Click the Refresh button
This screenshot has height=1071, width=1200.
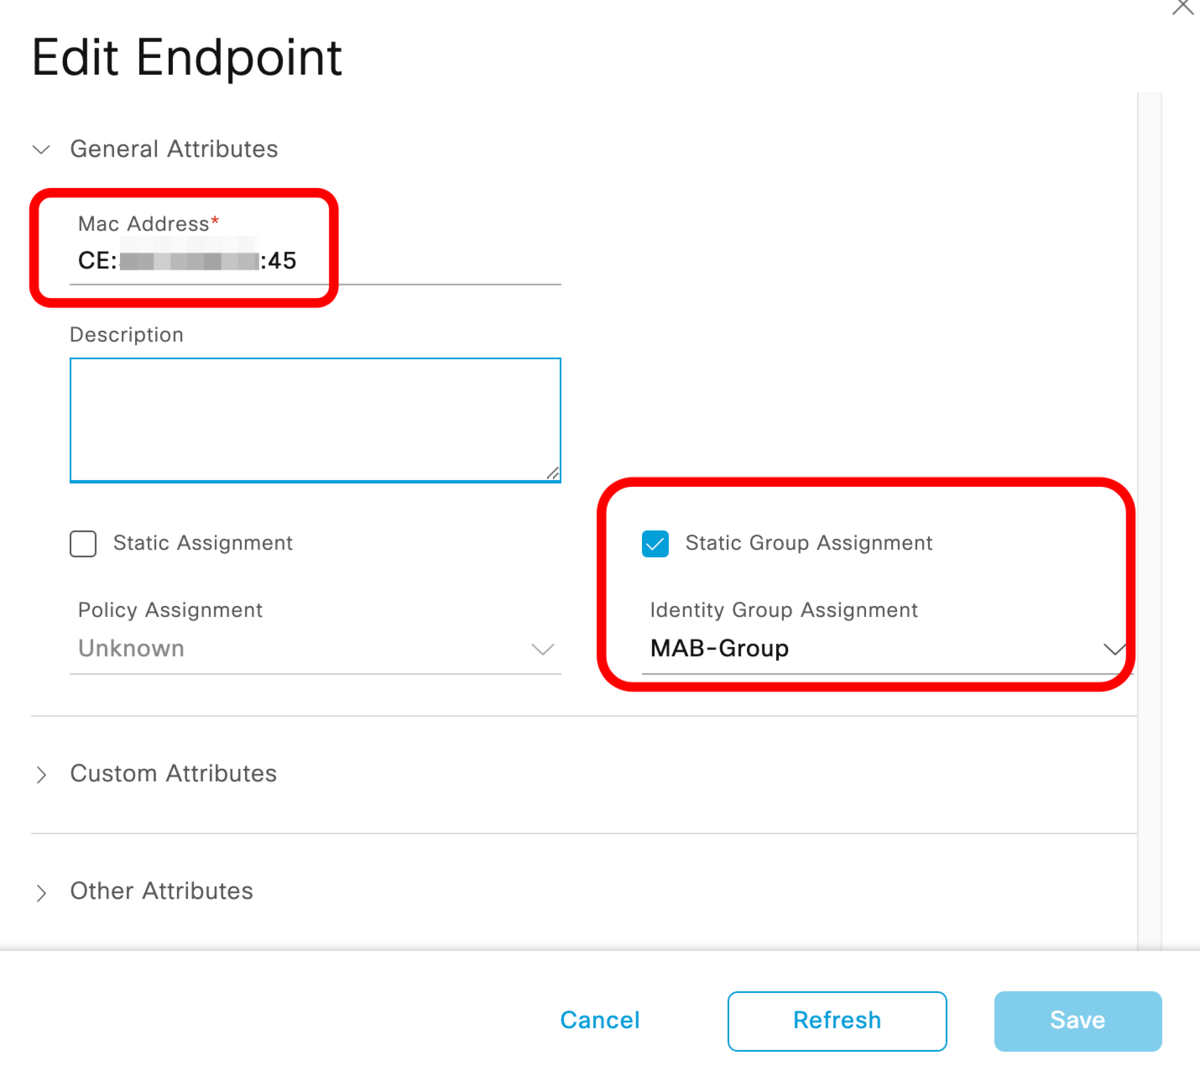pos(836,1020)
